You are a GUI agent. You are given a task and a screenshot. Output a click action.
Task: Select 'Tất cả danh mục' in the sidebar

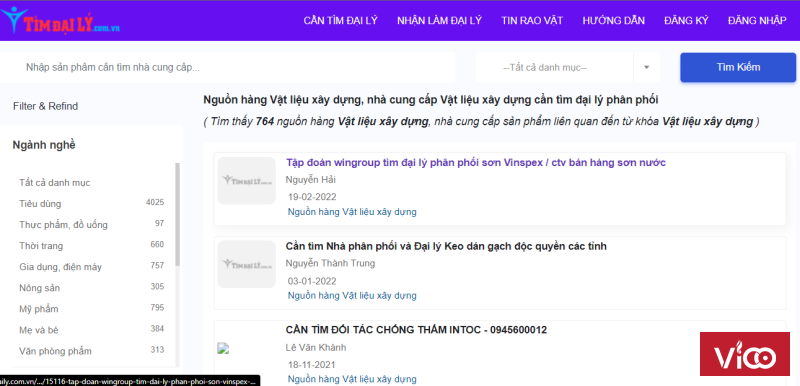click(55, 183)
